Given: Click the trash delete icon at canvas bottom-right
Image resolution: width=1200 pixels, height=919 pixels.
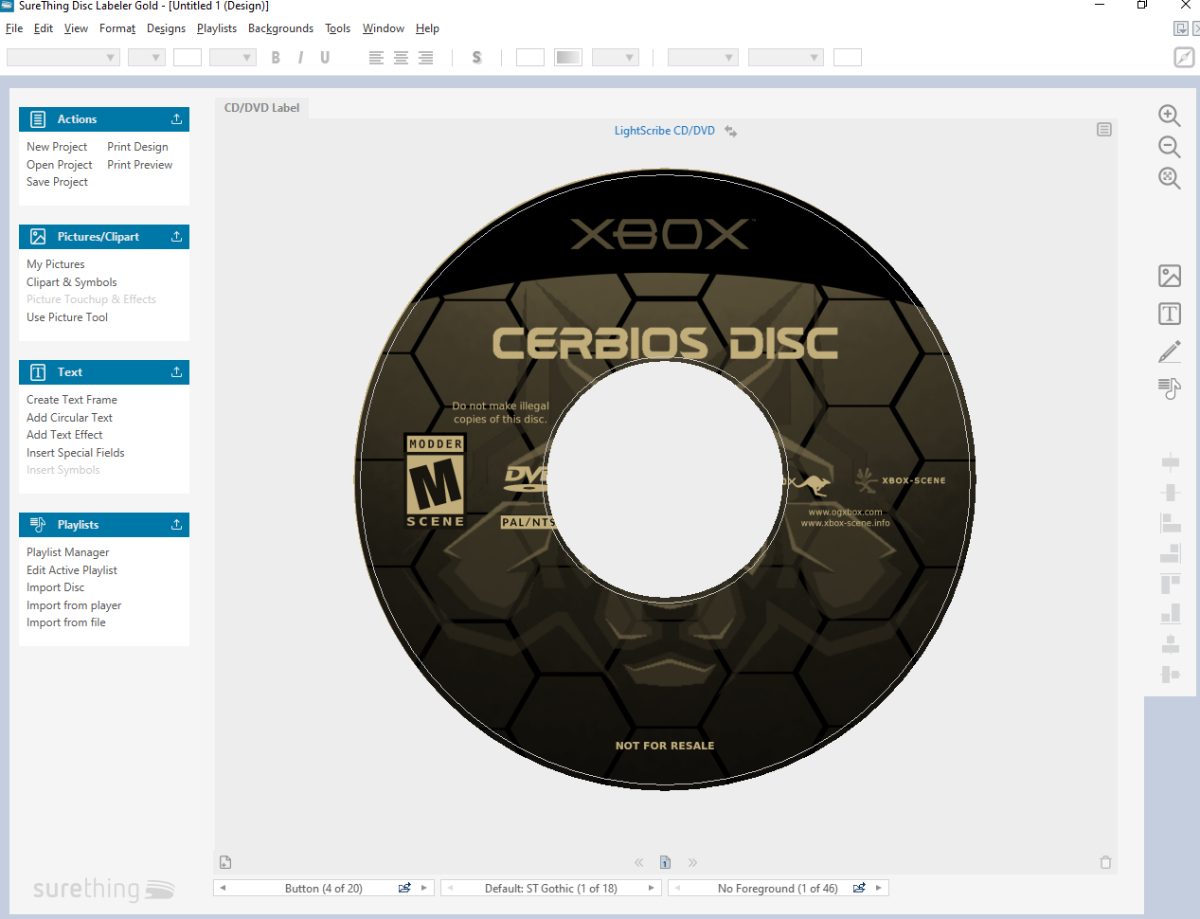Looking at the screenshot, I should 1105,862.
